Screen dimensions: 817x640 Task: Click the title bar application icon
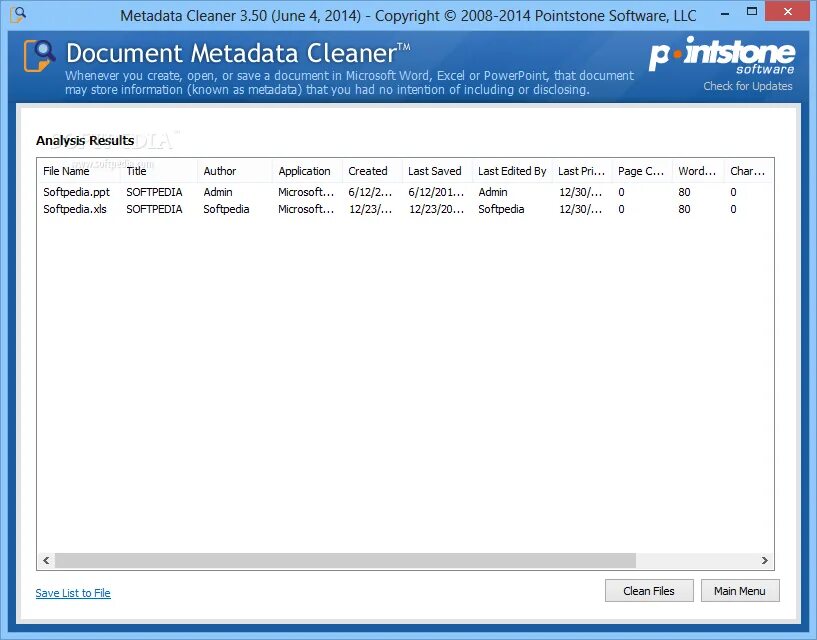pyautogui.click(x=18, y=14)
